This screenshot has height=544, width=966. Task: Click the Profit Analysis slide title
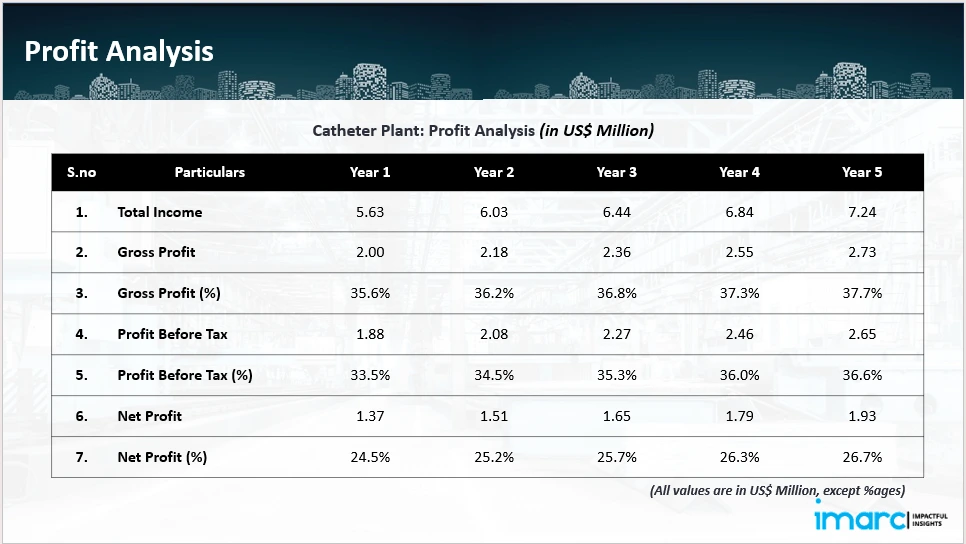click(x=119, y=52)
